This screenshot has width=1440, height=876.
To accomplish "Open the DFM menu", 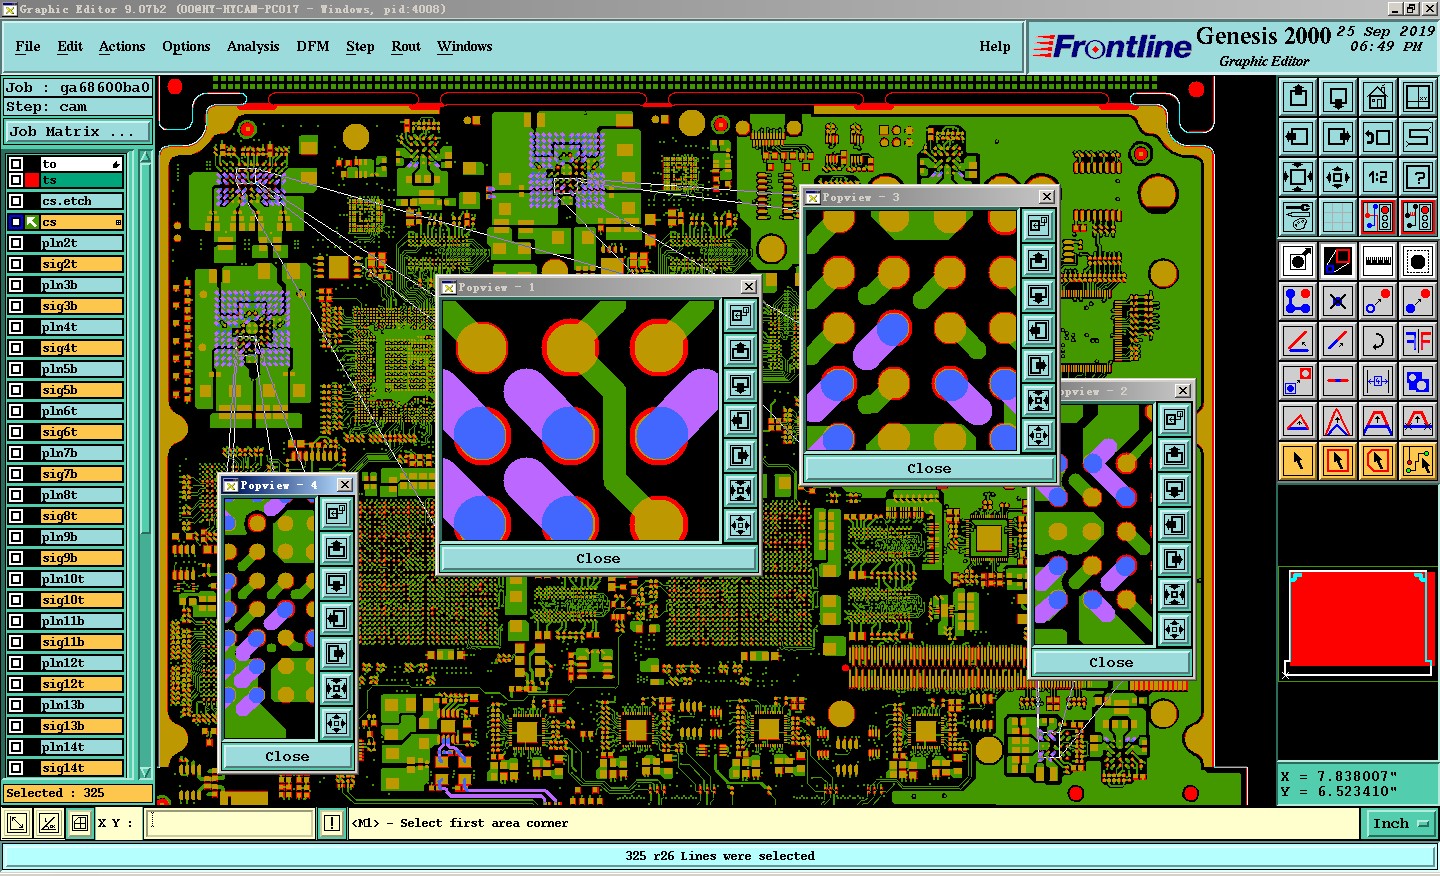I will coord(313,46).
